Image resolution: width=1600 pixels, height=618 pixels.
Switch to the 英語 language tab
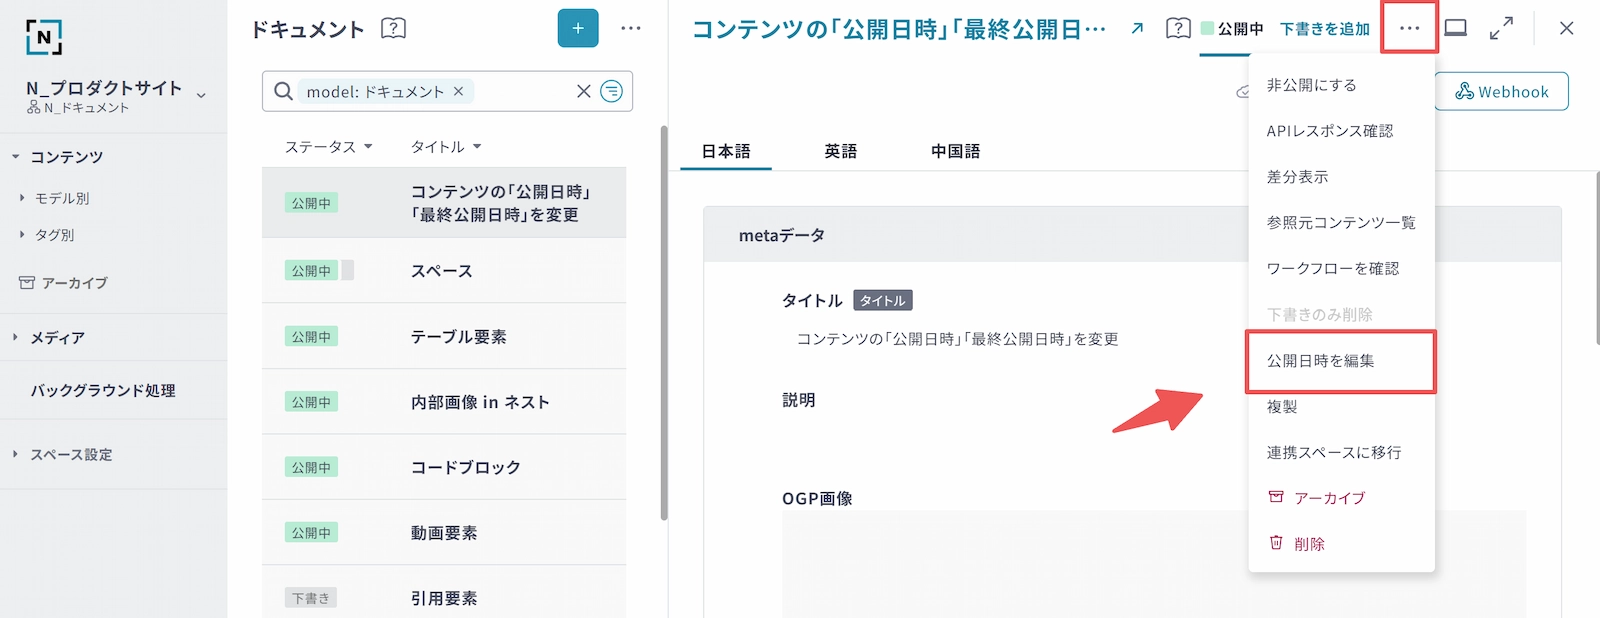(840, 151)
